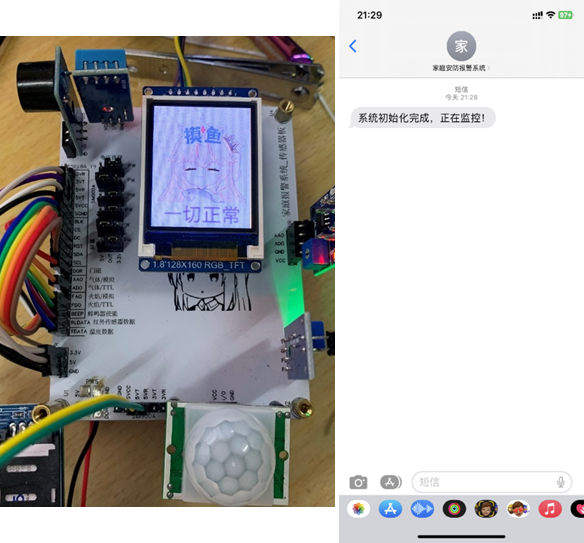Open the Music app icon
Image resolution: width=584 pixels, height=543 pixels.
click(x=550, y=509)
